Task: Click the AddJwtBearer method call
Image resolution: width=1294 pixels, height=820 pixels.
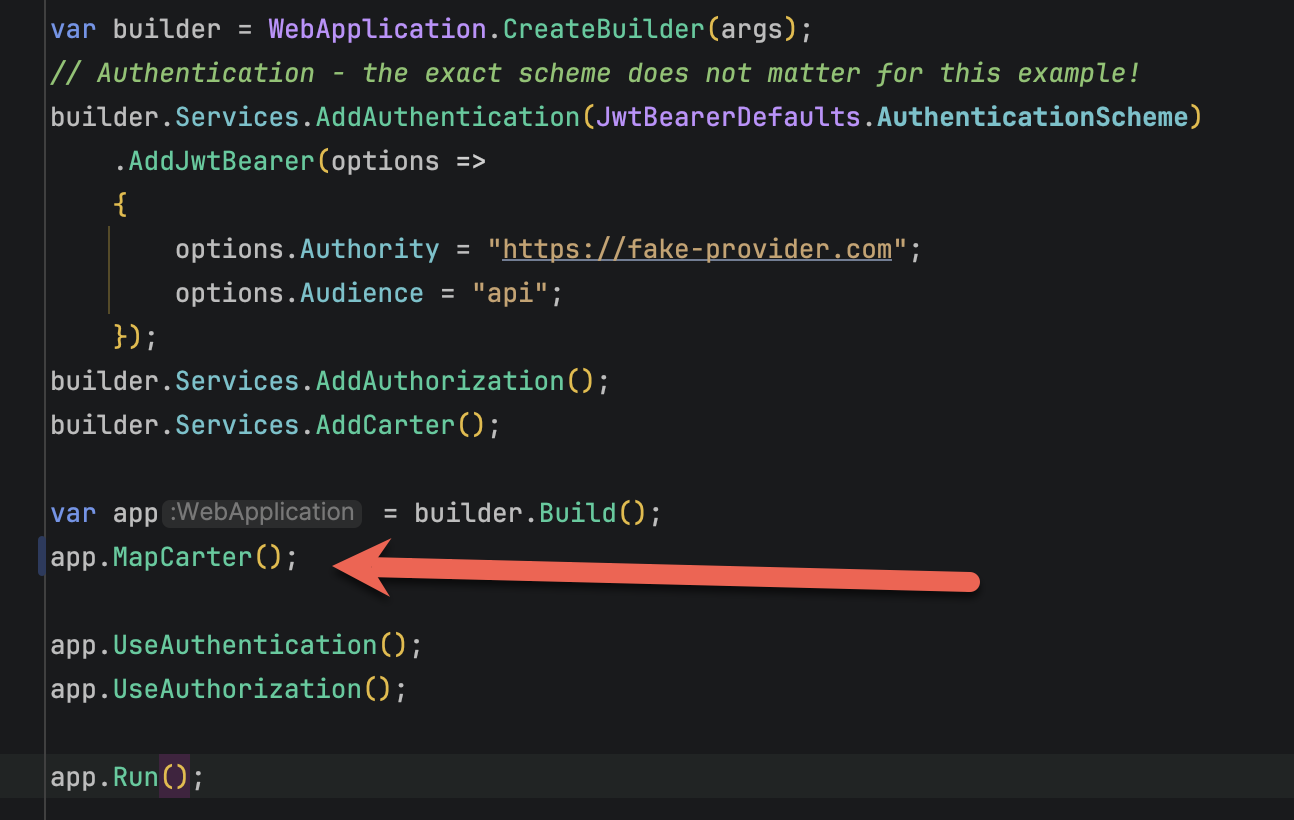Action: tap(222, 161)
